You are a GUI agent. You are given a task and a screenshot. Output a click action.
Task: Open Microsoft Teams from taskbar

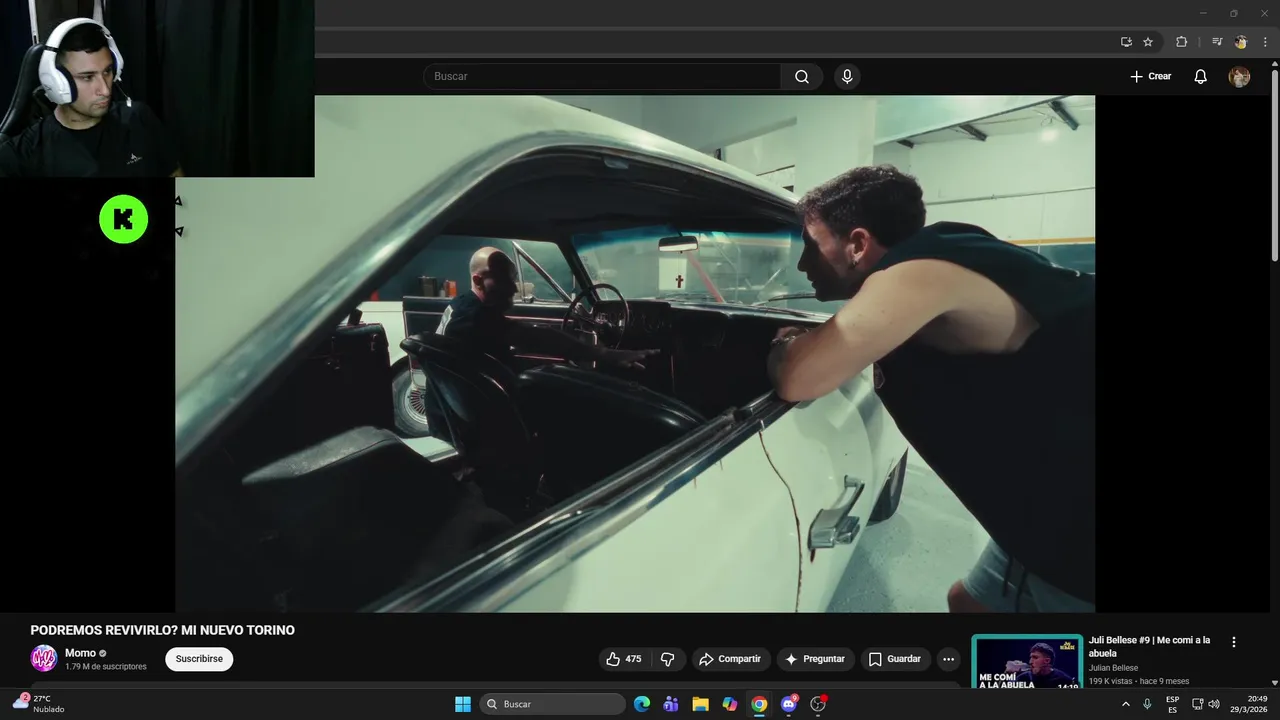tap(671, 704)
